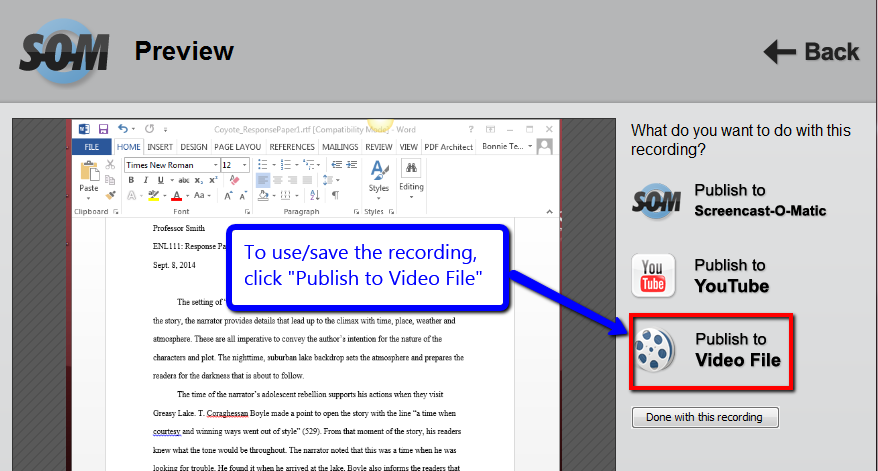
Task: Toggle Superscript in Word ribbon
Action: pos(213,180)
